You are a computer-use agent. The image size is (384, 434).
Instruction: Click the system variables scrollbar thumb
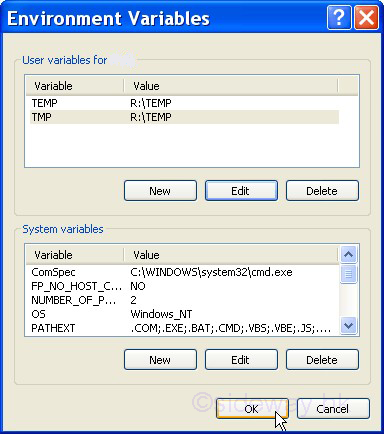click(348, 274)
